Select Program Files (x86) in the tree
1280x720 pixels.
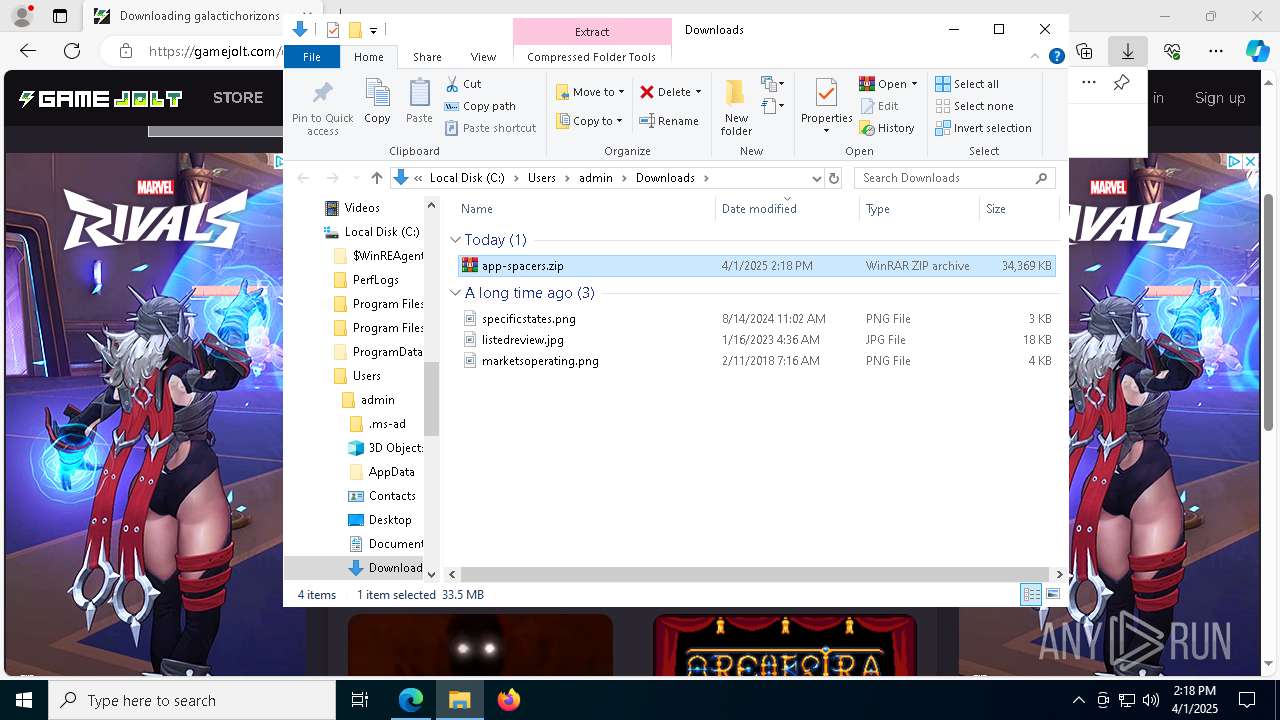coord(378,328)
